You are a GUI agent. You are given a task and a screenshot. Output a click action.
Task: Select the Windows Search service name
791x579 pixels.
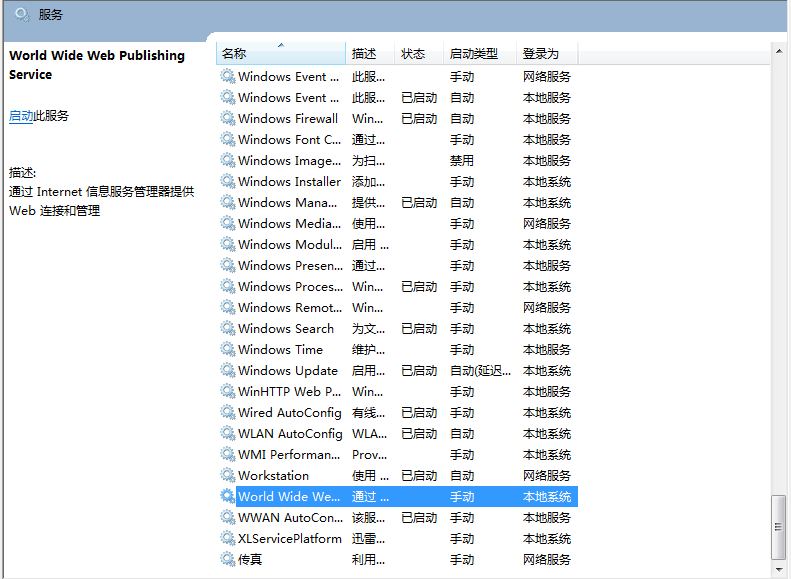click(x=286, y=328)
